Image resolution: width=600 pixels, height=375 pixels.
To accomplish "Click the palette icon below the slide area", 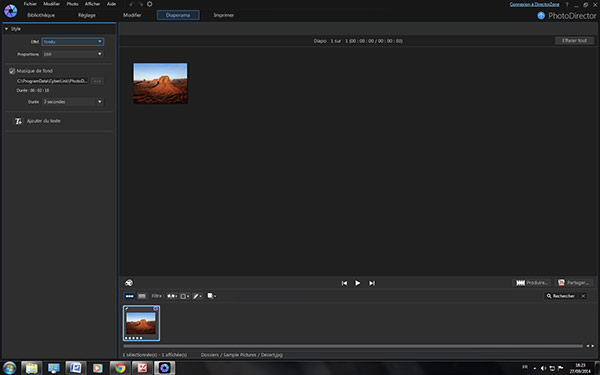I will pyautogui.click(x=129, y=283).
